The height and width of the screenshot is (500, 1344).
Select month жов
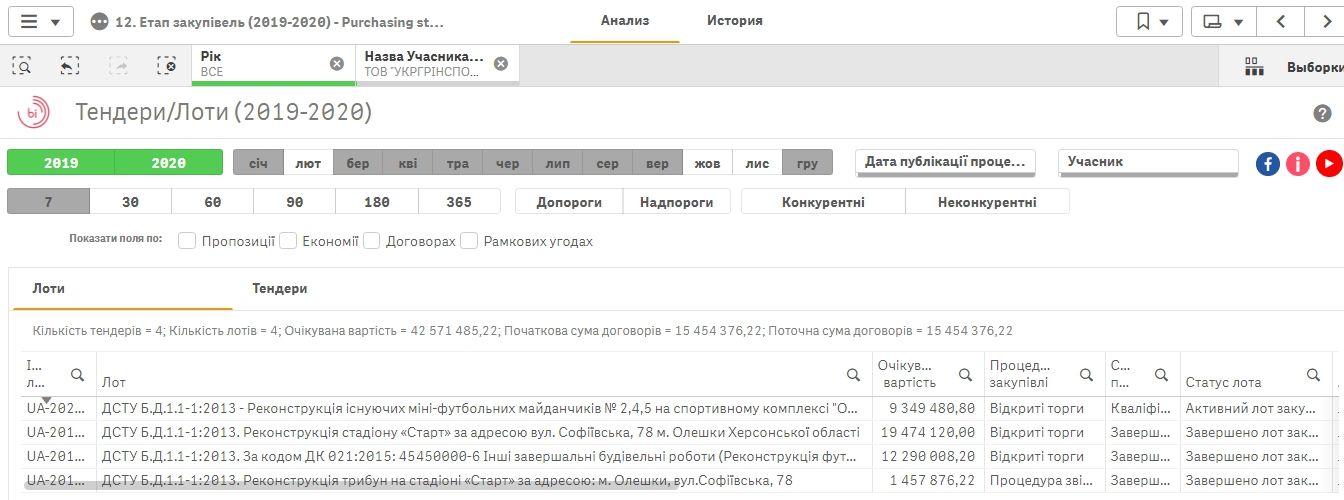click(x=708, y=162)
